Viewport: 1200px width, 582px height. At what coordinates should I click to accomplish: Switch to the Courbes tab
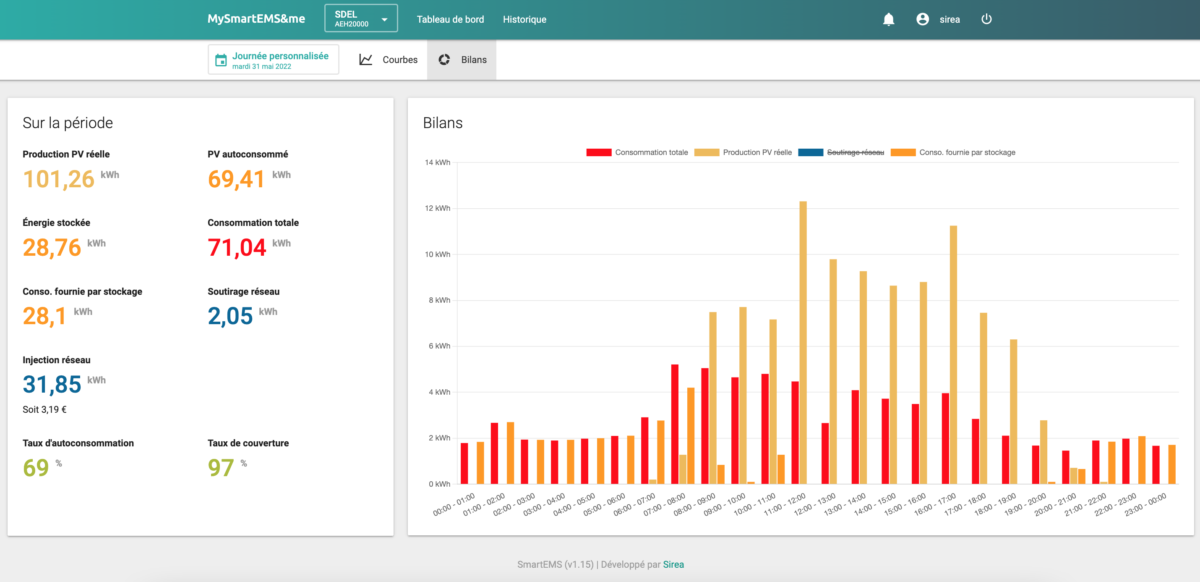tap(388, 60)
